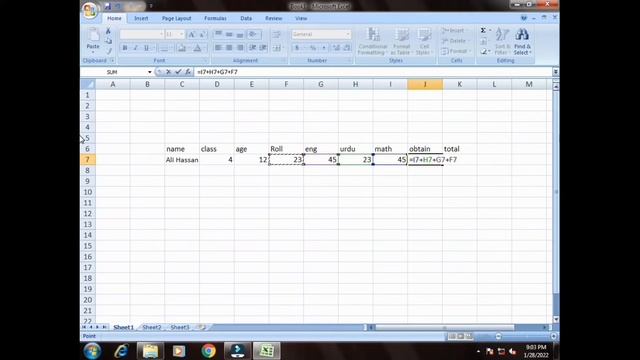This screenshot has height=360, width=640.
Task: Switch to the Data ribbon tab
Action: (x=246, y=18)
